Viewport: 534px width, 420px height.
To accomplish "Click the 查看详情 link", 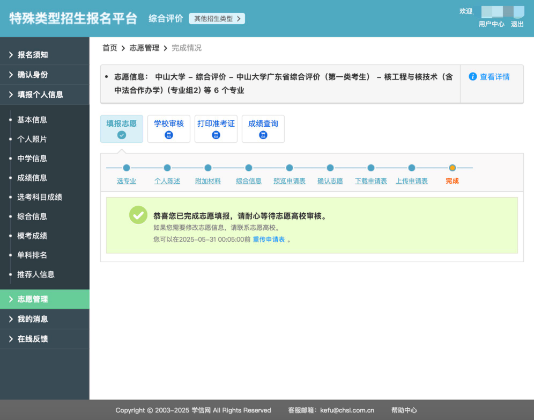I will coord(494,77).
